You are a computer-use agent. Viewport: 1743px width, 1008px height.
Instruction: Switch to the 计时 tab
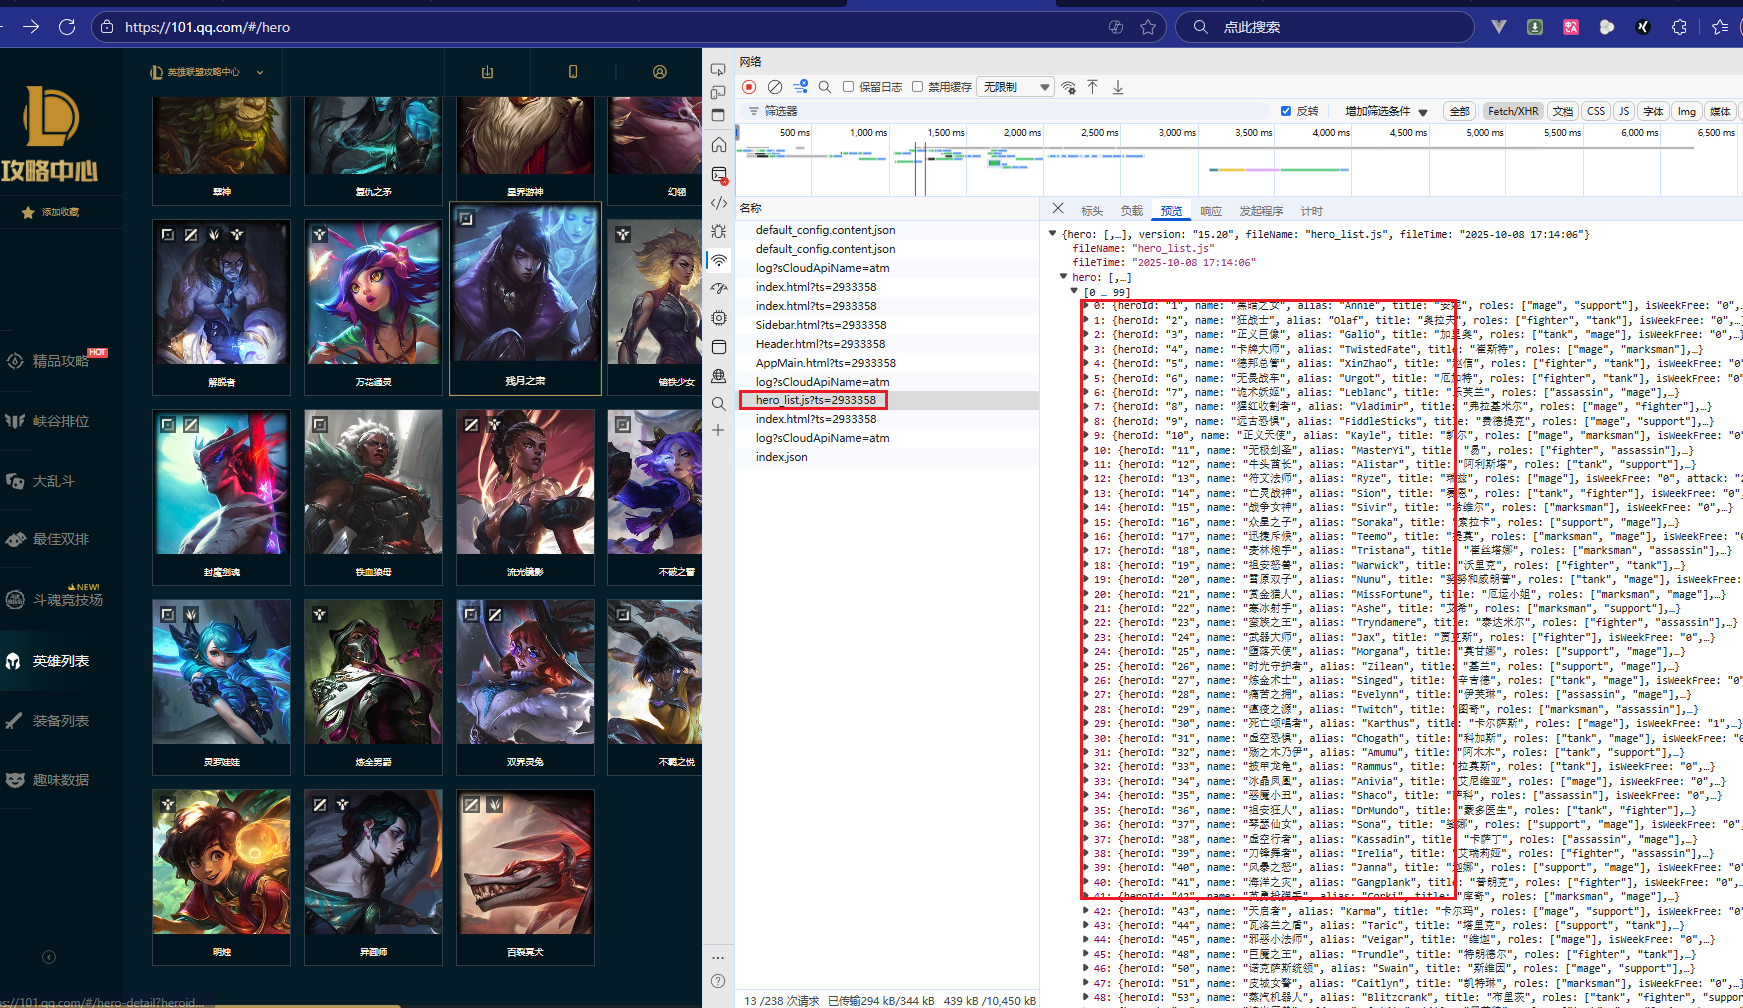pyautogui.click(x=1312, y=211)
